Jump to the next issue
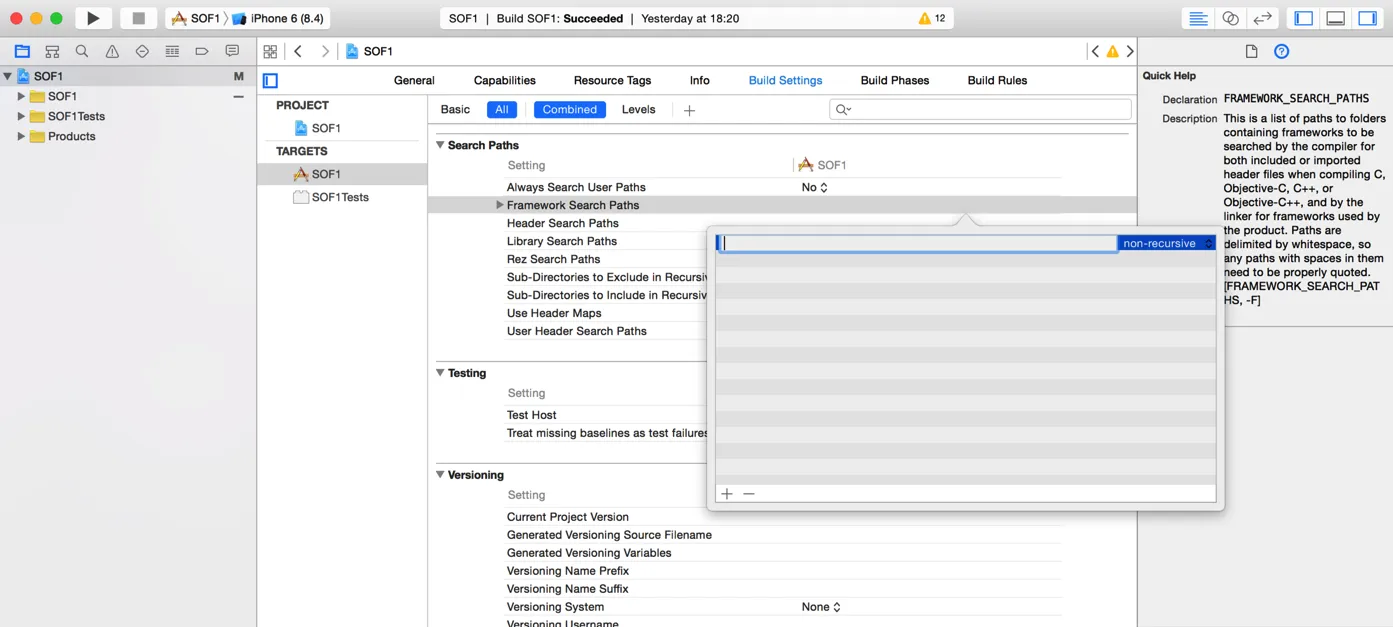Viewport: 1393px width, 627px height. pos(1130,51)
